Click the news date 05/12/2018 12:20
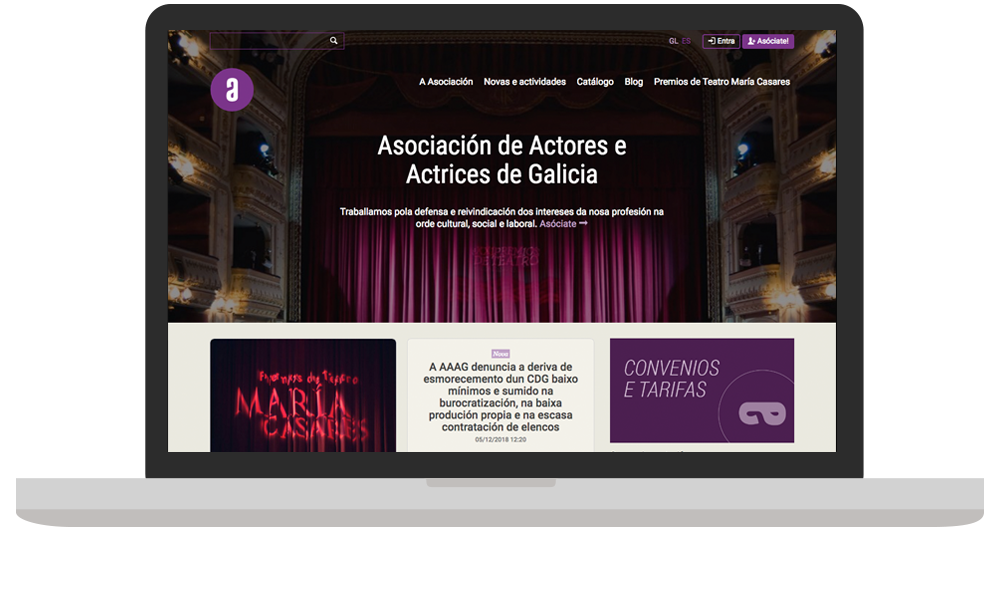The width and height of the screenshot is (1000, 600). 501,439
